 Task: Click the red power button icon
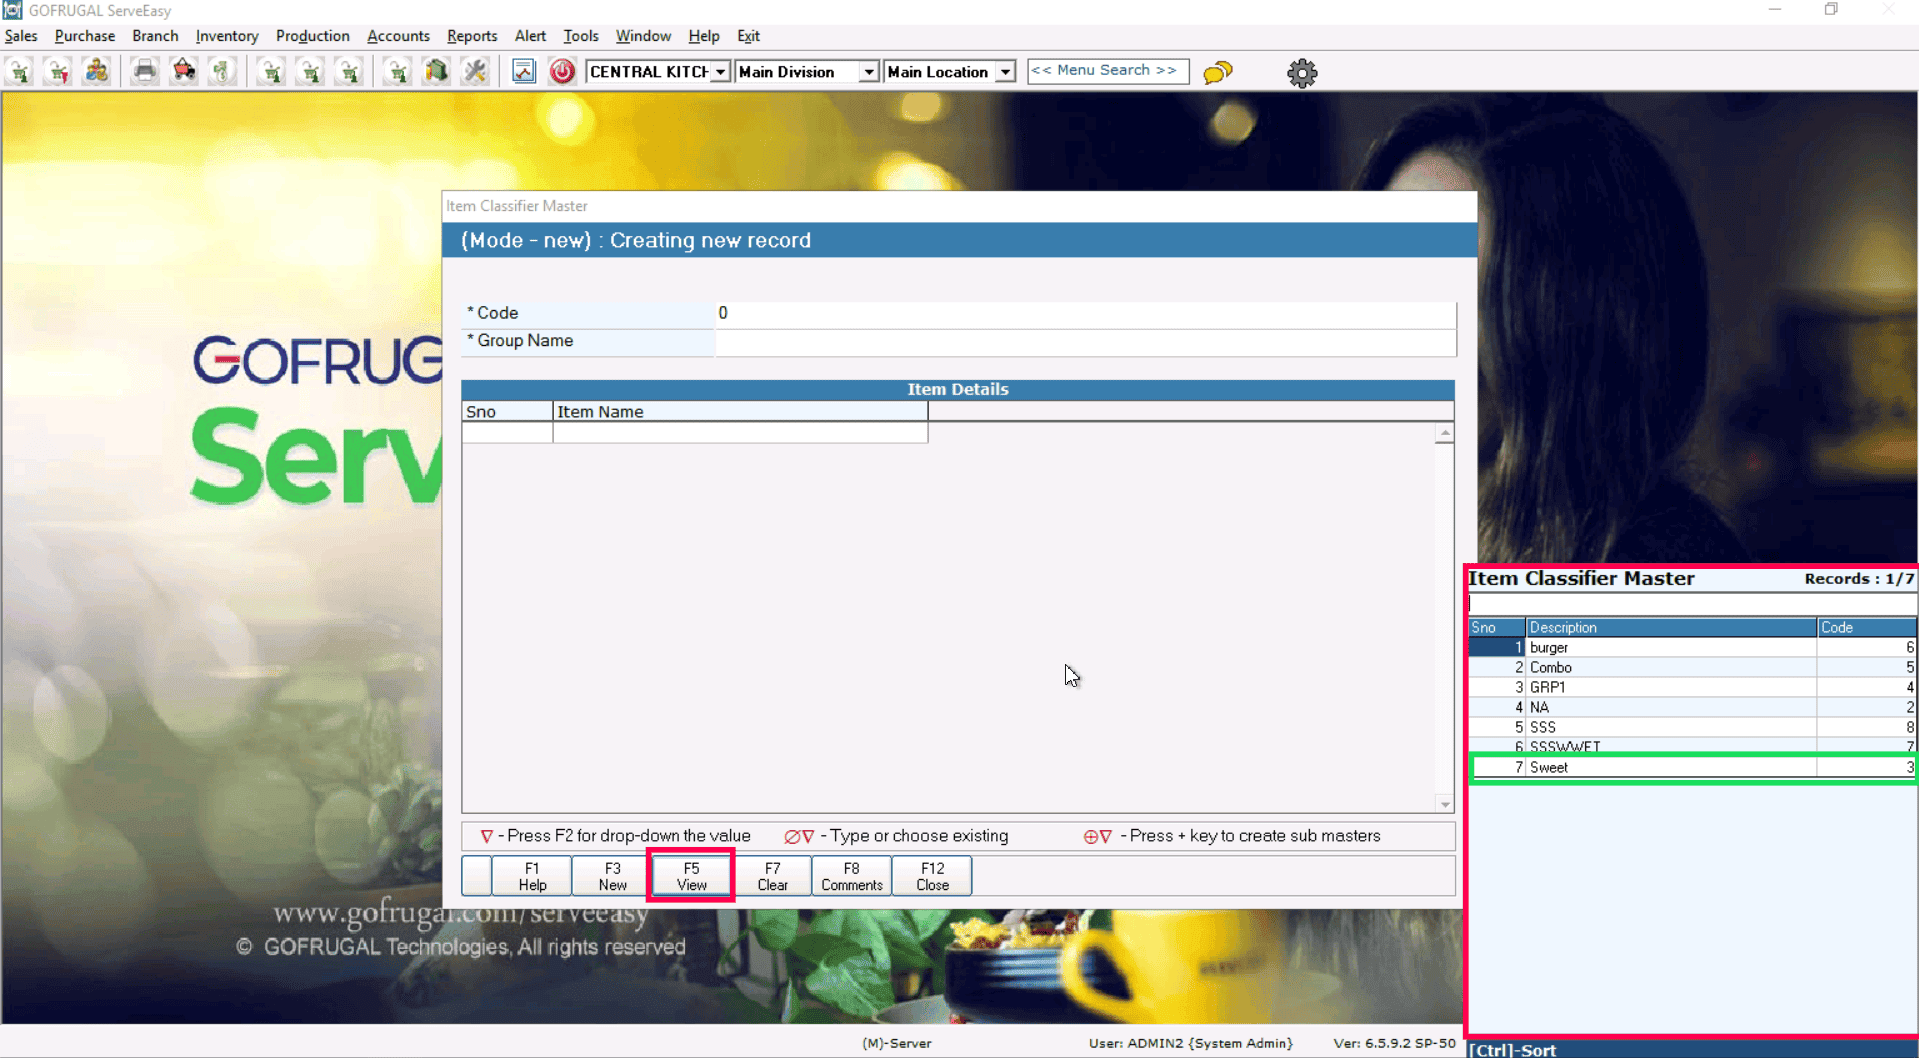click(x=562, y=72)
